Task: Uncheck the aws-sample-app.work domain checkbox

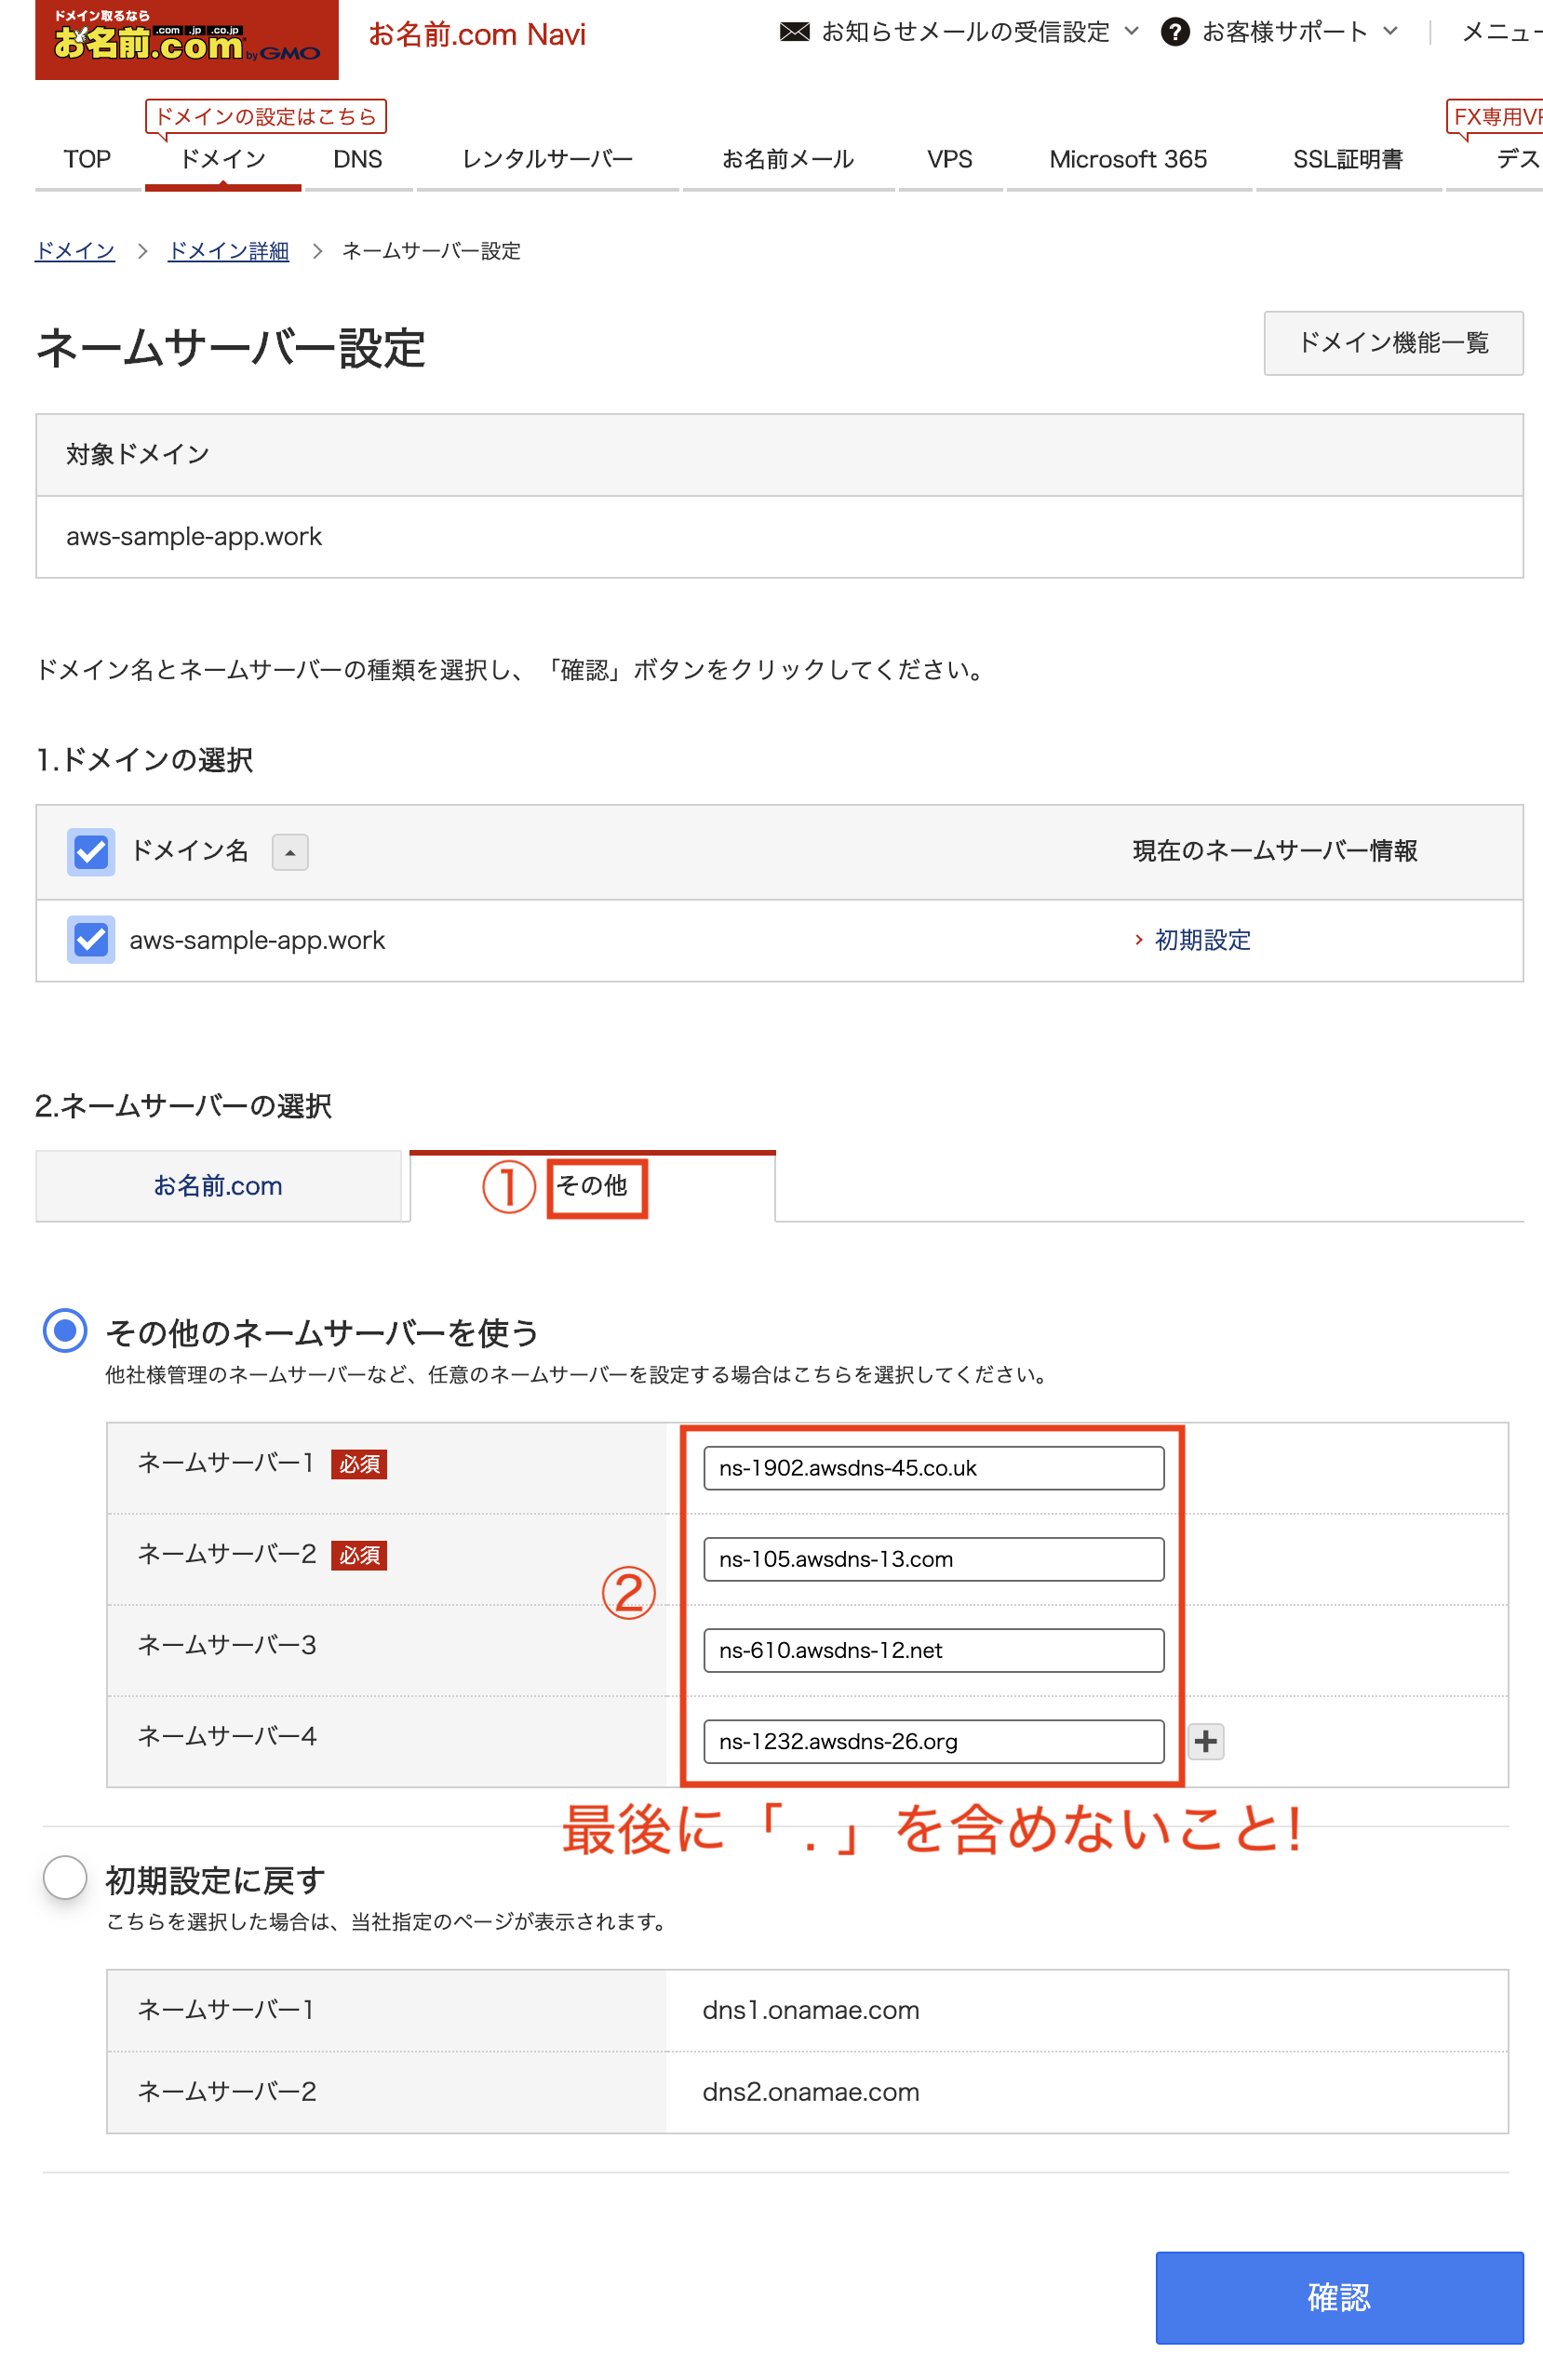Action: (x=91, y=940)
